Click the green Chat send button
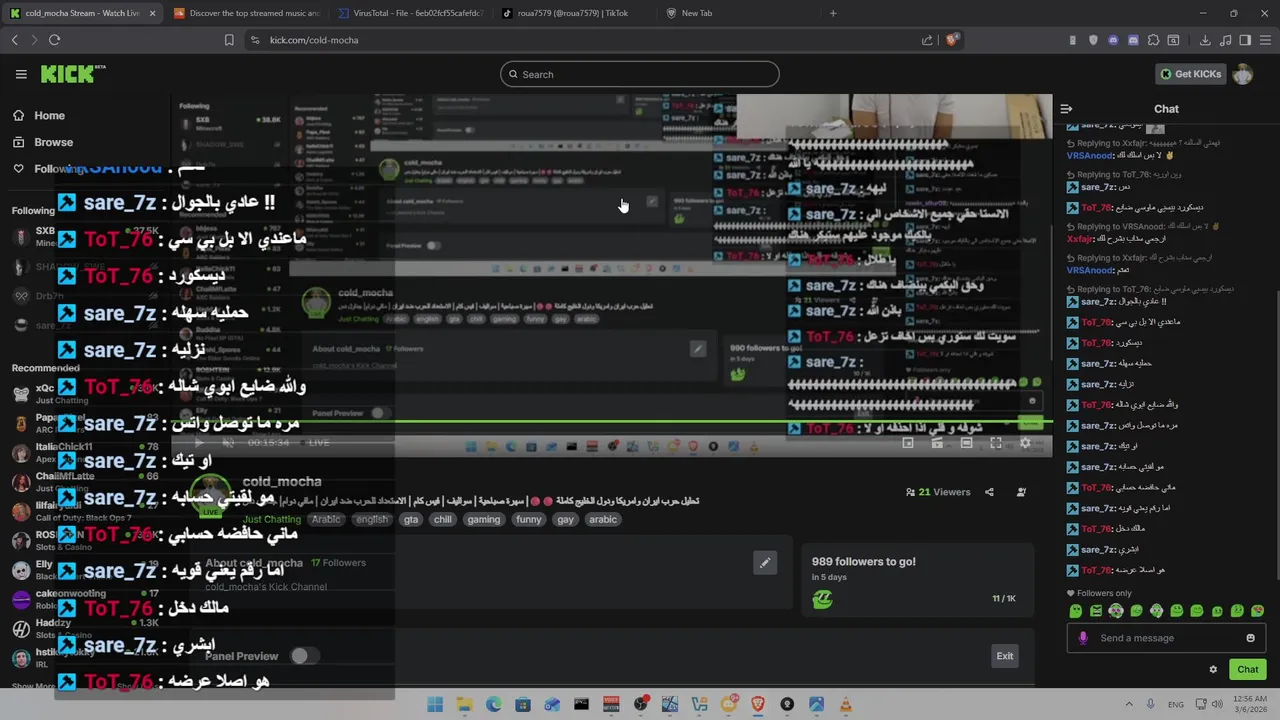Viewport: 1280px width, 720px height. click(x=1248, y=669)
